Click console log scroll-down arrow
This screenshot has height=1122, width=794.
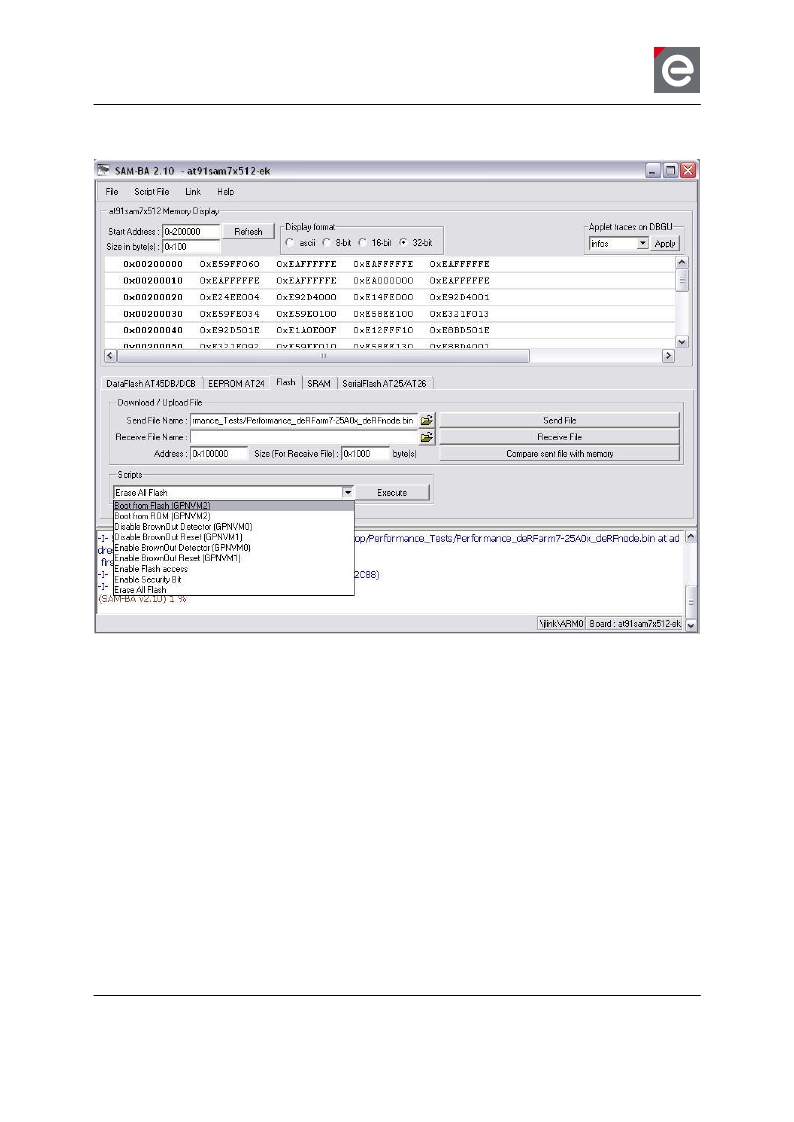tap(691, 625)
